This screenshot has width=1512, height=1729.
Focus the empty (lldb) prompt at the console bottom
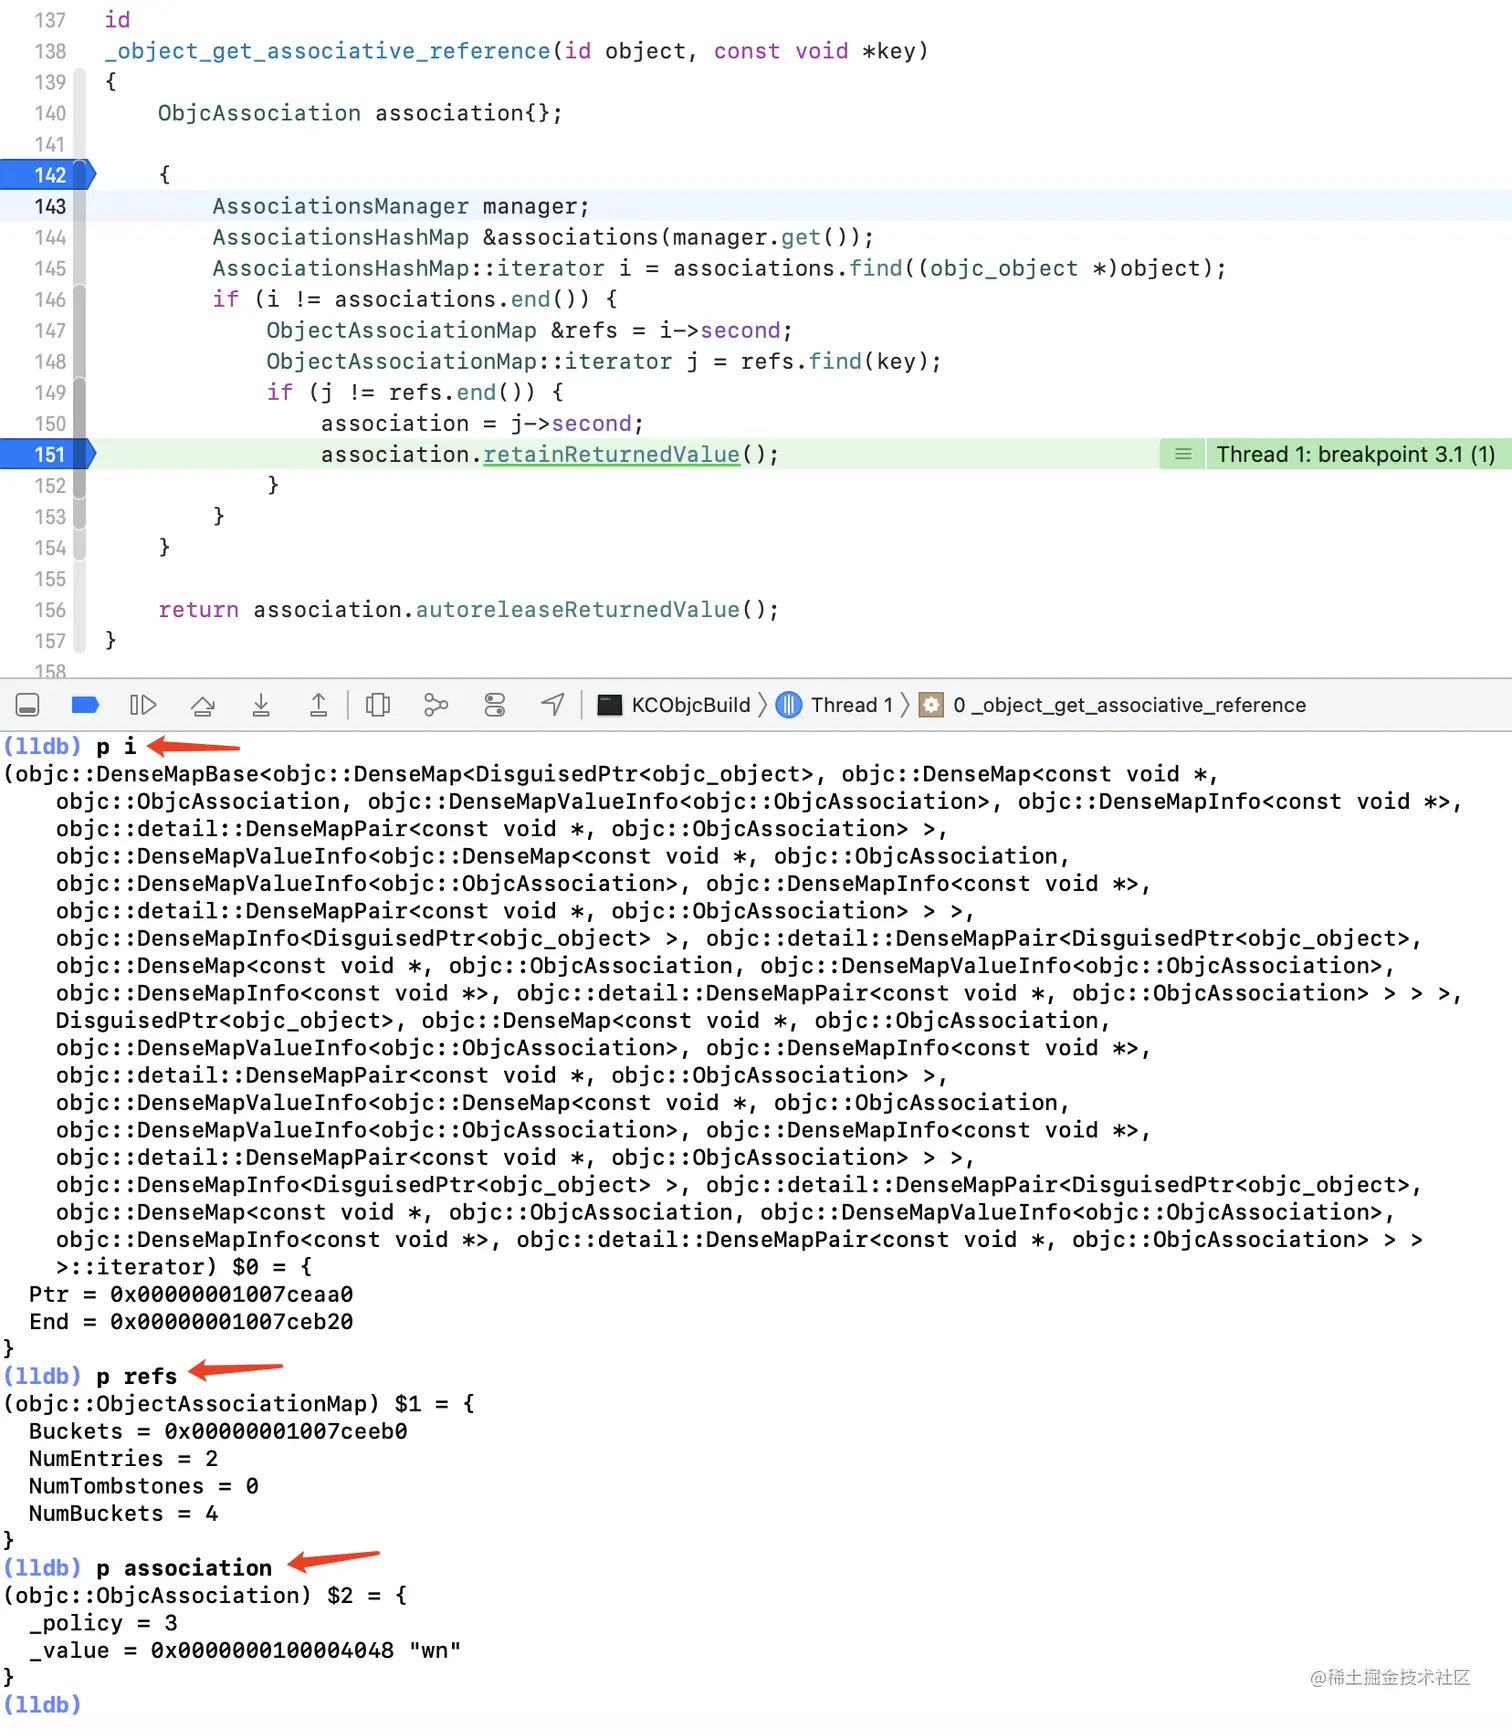click(42, 1704)
